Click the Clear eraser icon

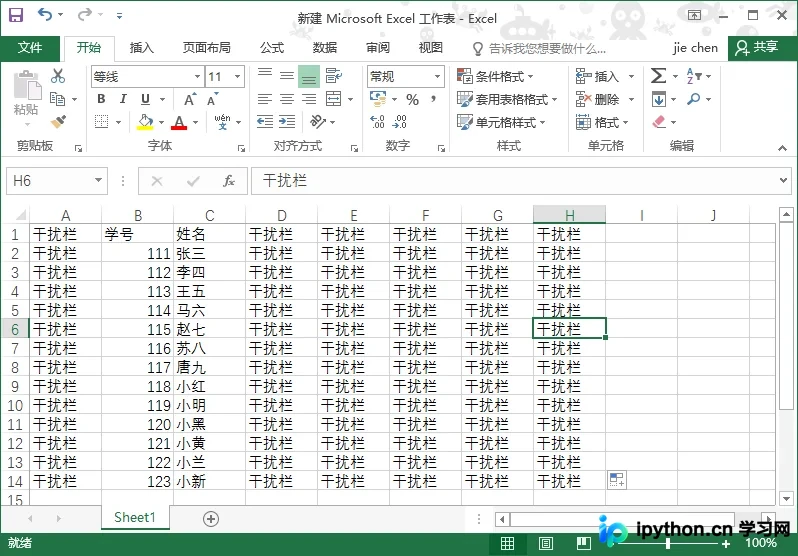click(659, 122)
